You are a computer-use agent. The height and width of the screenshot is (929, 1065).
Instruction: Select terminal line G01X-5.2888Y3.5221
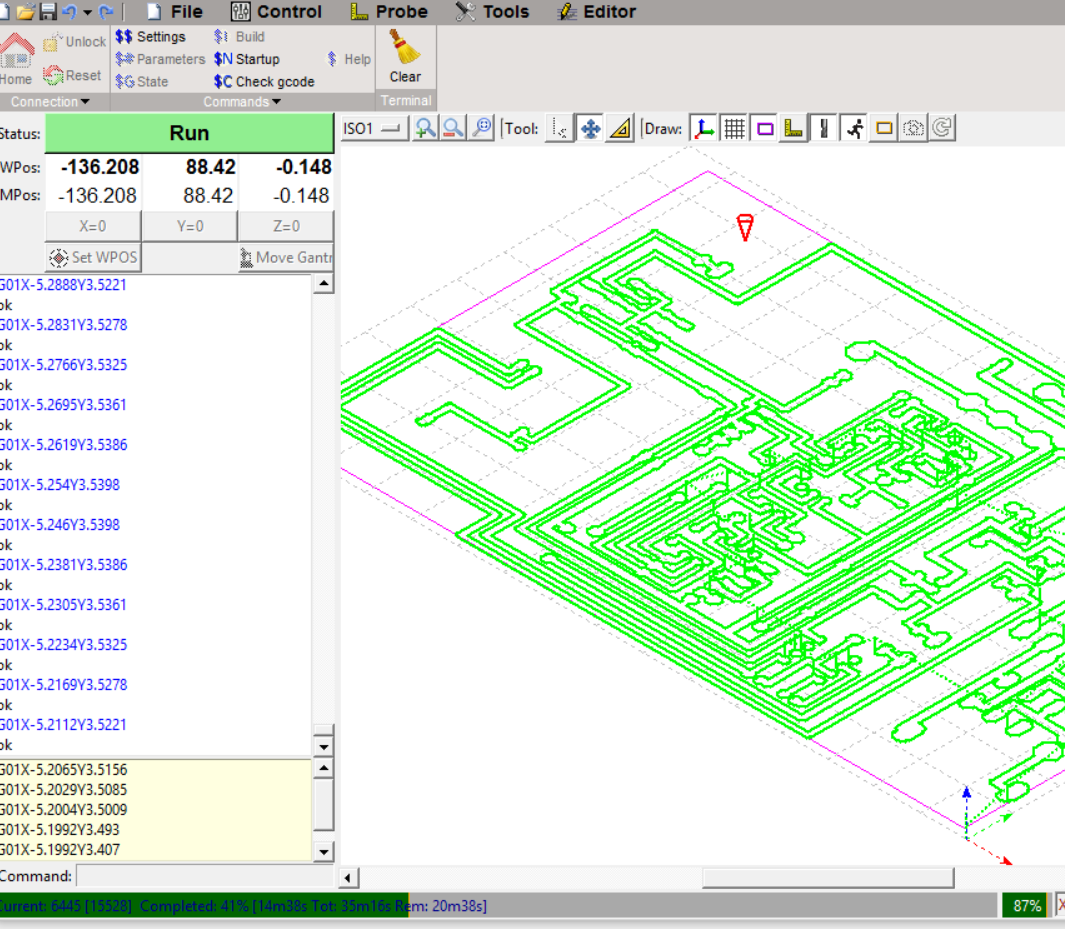[63, 285]
